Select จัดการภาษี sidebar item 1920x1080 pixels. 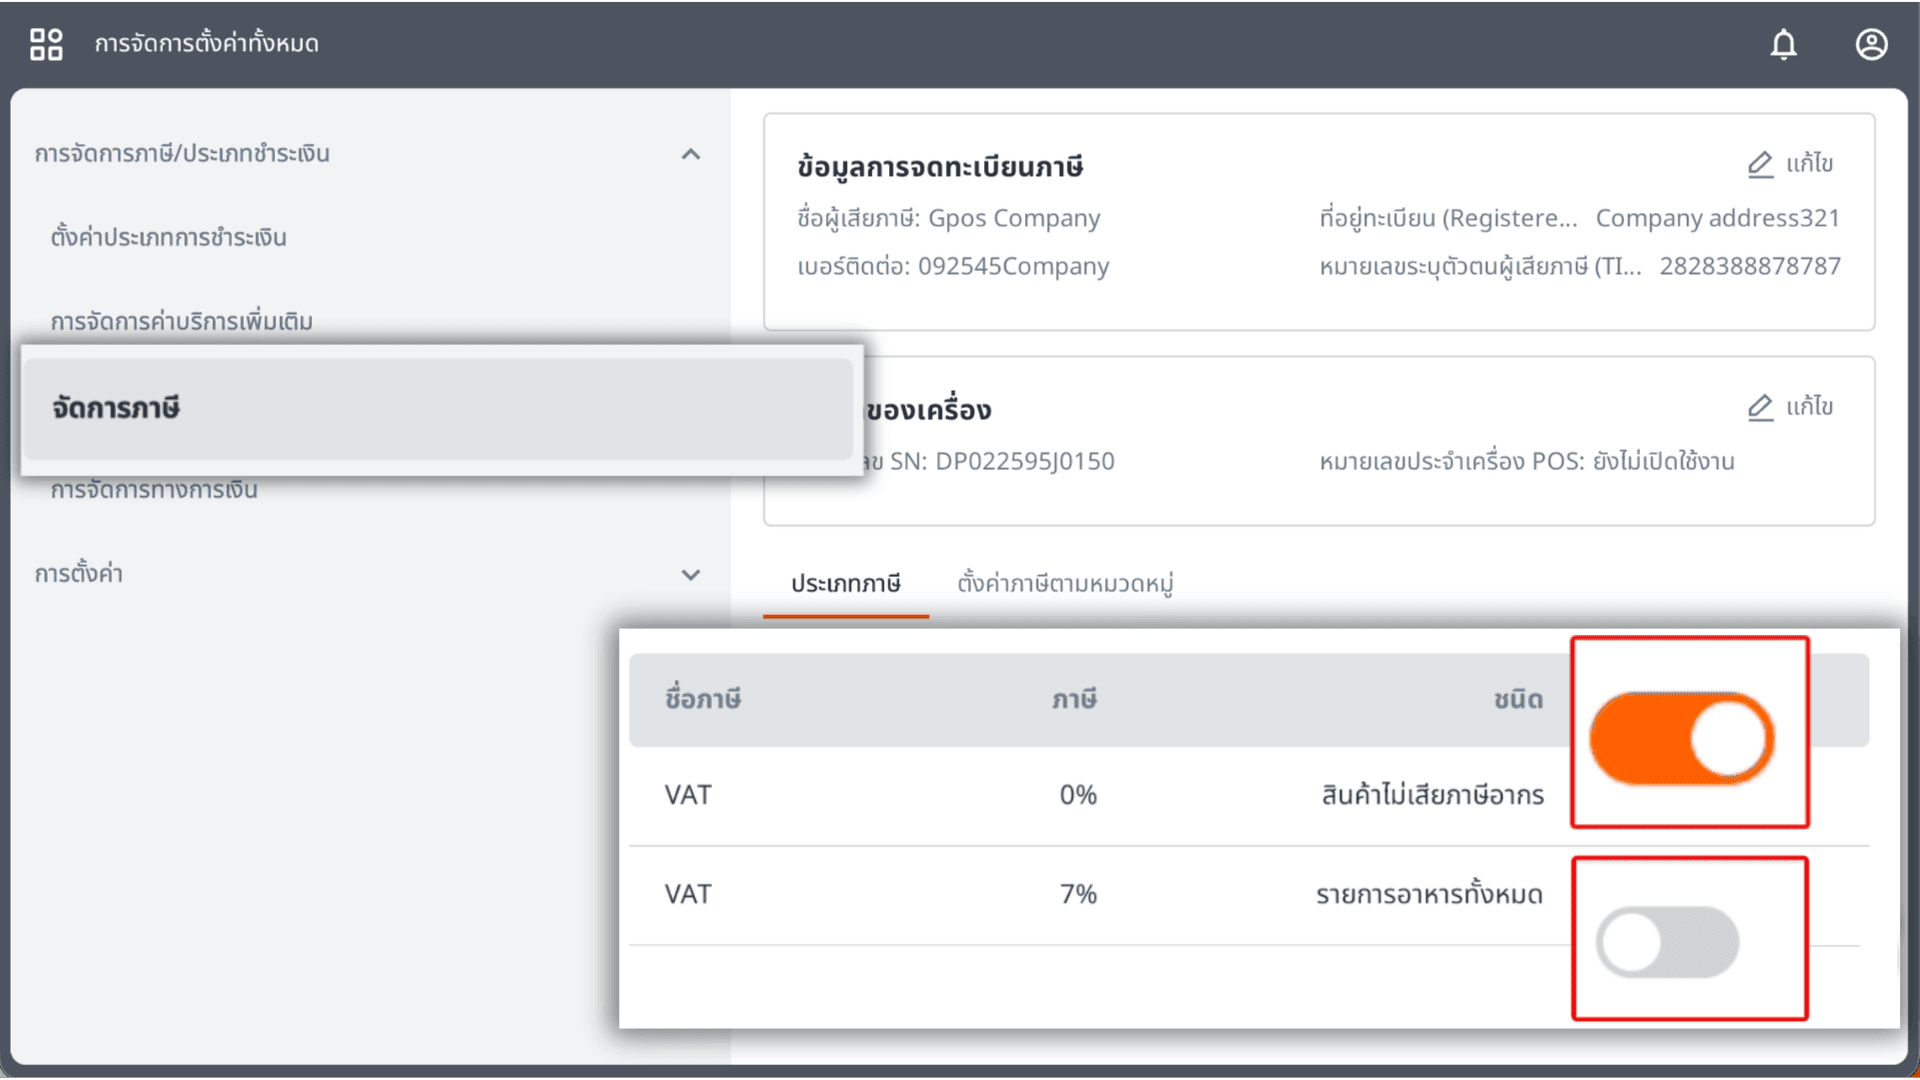(x=438, y=409)
